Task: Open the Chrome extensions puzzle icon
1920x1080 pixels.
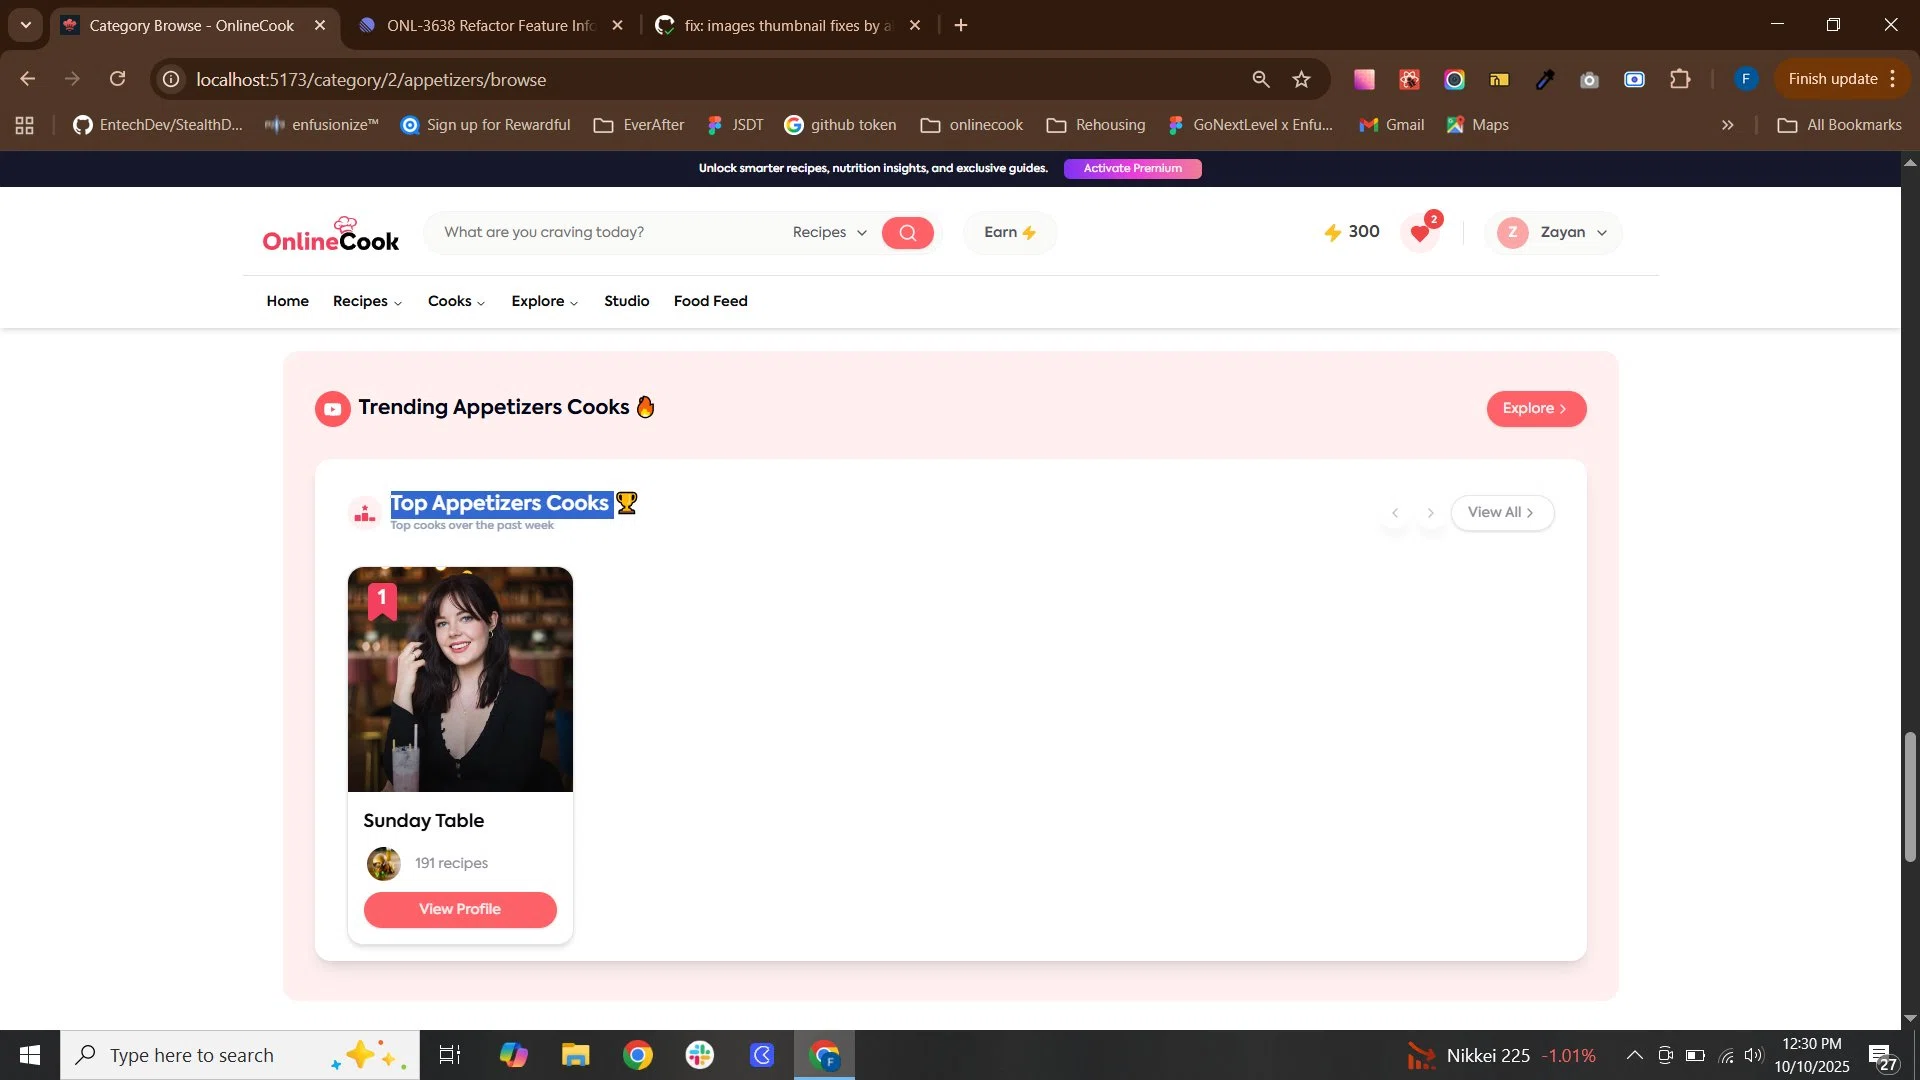Action: [1681, 79]
